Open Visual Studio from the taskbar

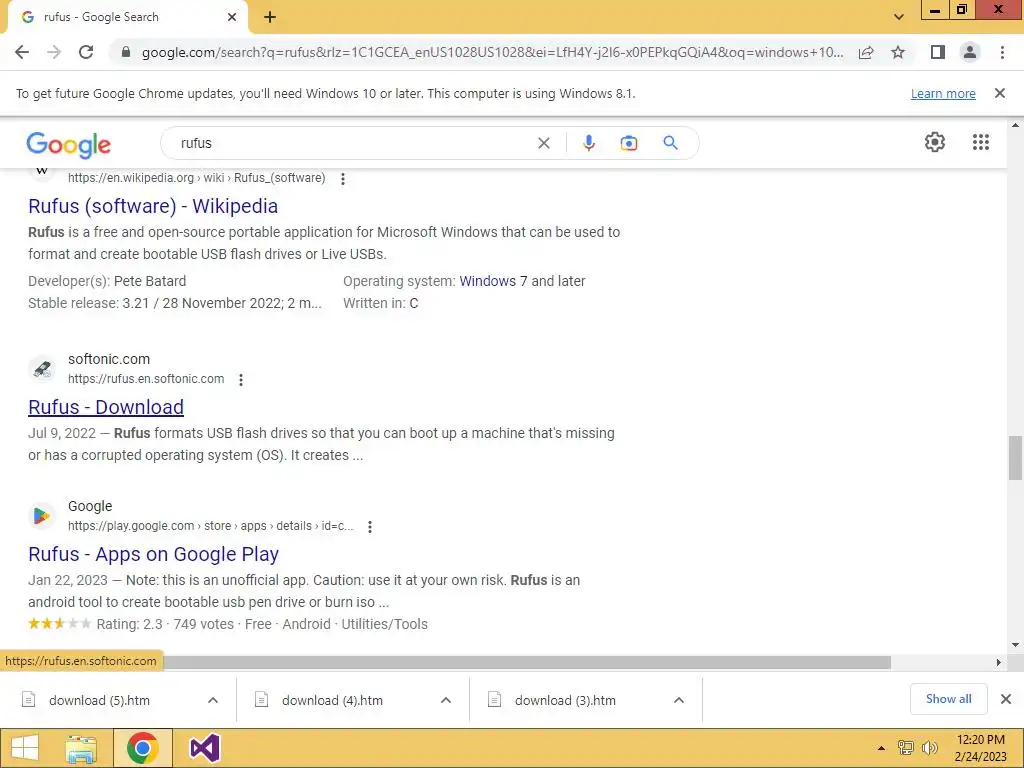pyautogui.click(x=204, y=748)
